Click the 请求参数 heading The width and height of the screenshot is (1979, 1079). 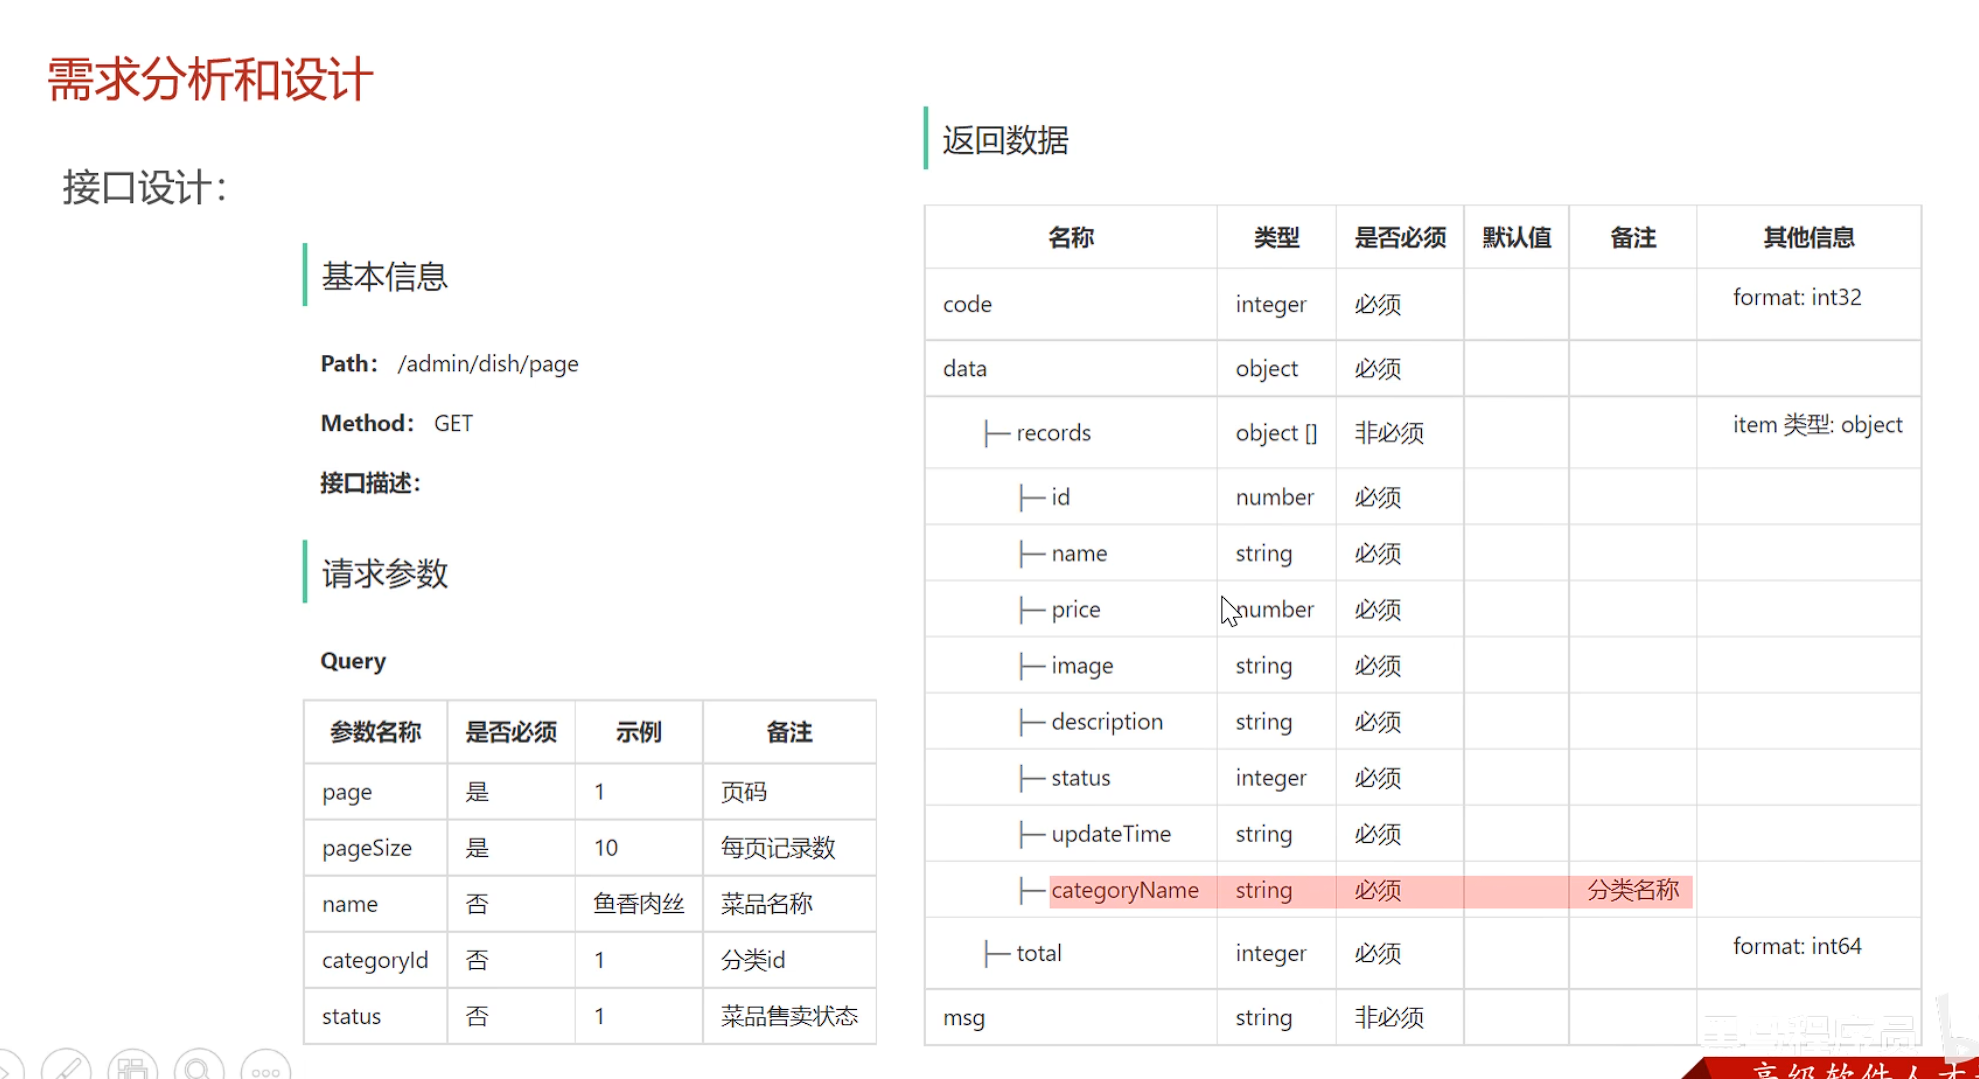(384, 574)
